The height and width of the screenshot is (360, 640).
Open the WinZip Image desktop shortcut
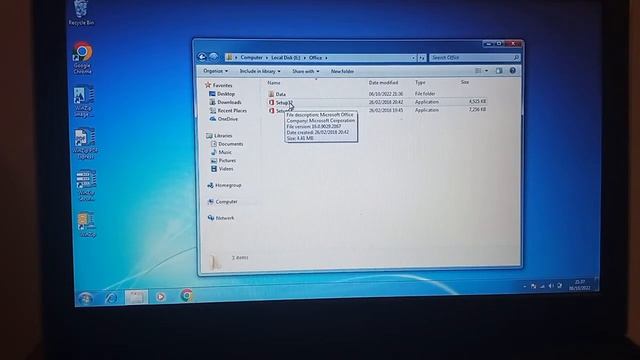(83, 101)
